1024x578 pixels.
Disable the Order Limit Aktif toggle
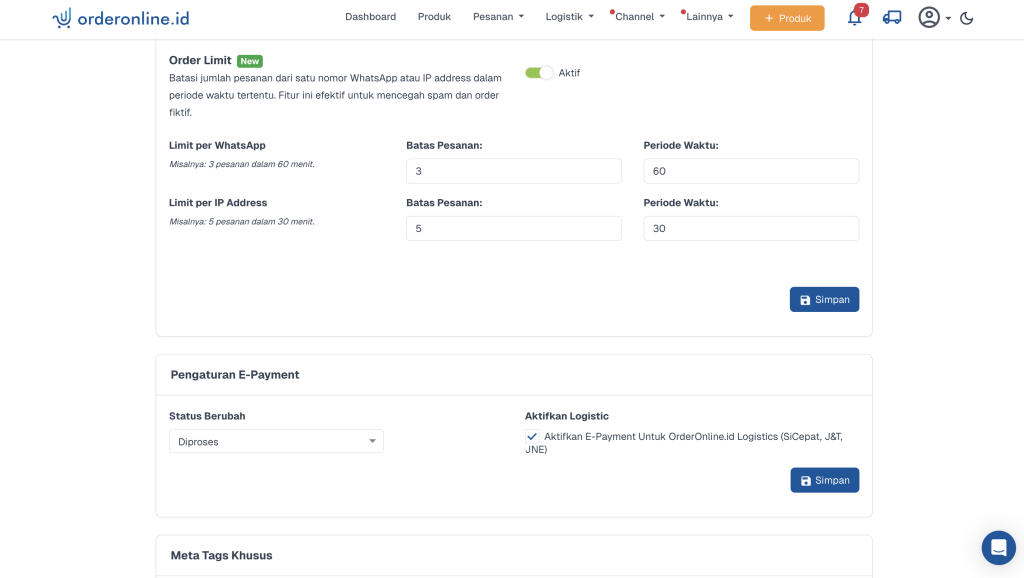pos(539,73)
